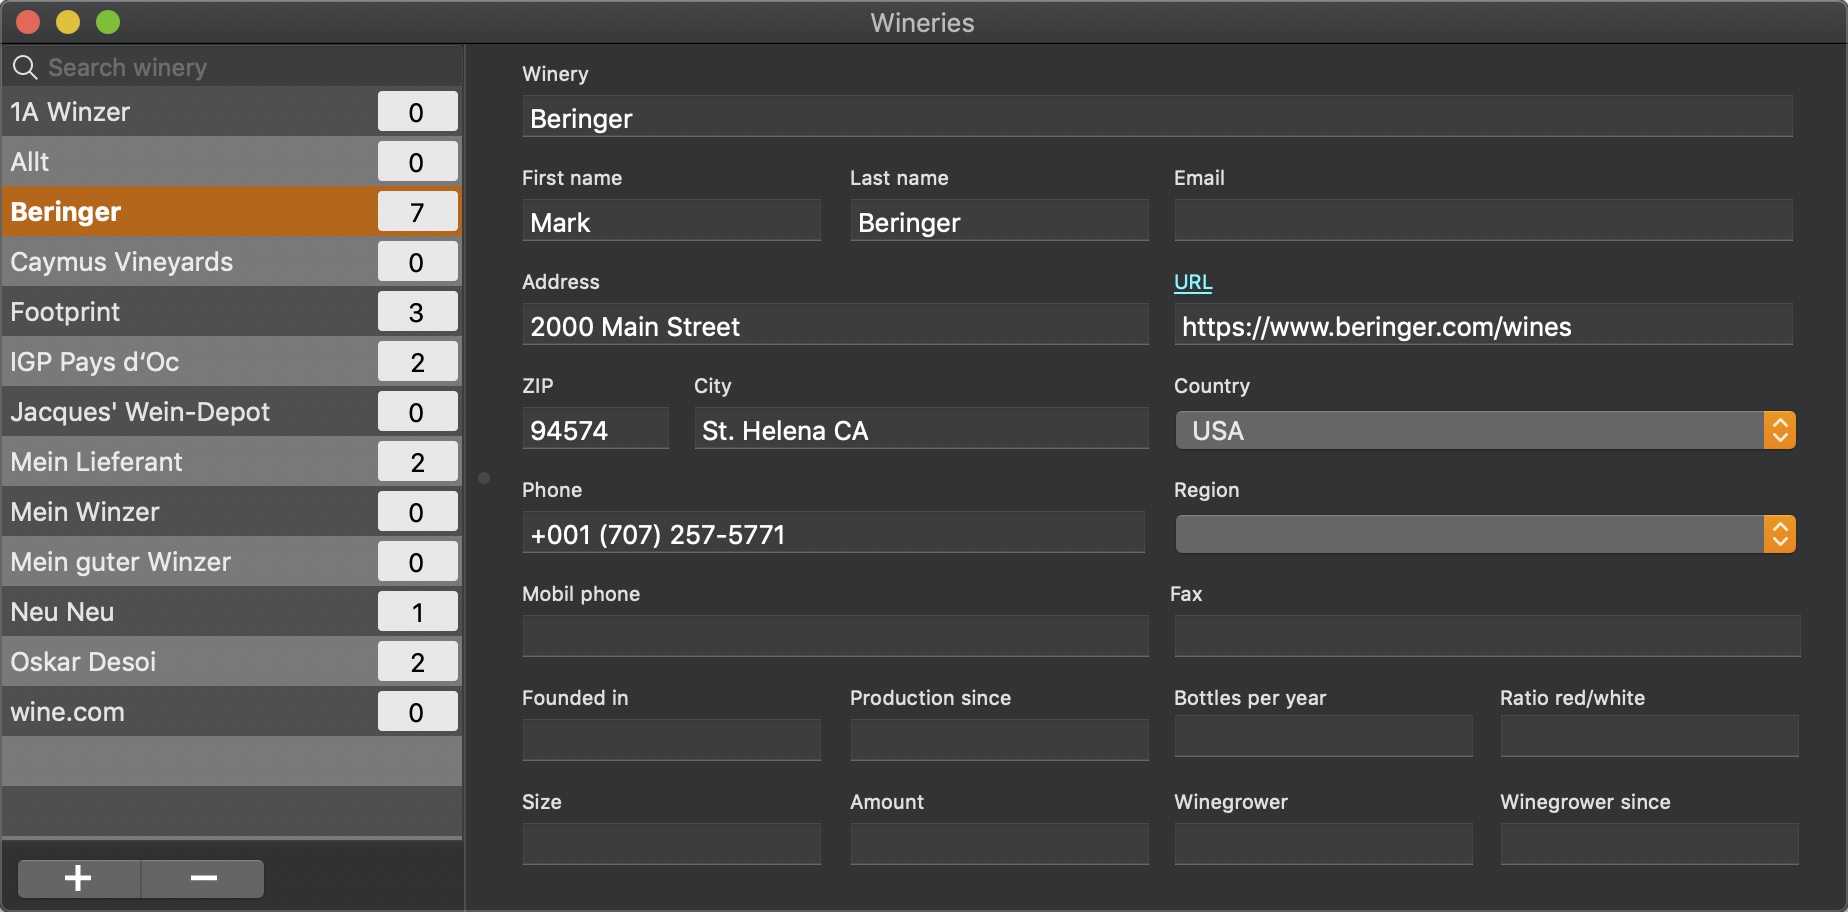Click the Winery name field with Beringer
The width and height of the screenshot is (1848, 912).
(x=1157, y=117)
